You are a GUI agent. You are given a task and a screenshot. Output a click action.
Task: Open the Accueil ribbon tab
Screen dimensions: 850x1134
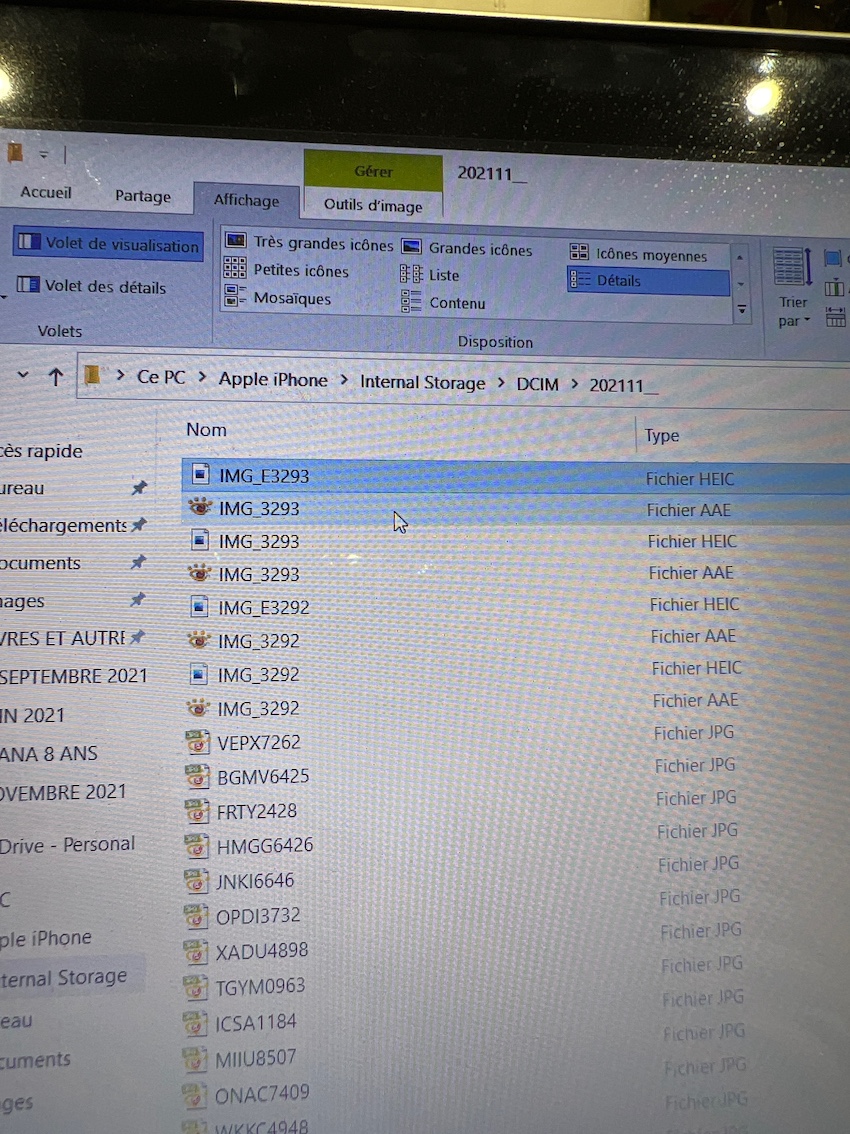point(46,192)
